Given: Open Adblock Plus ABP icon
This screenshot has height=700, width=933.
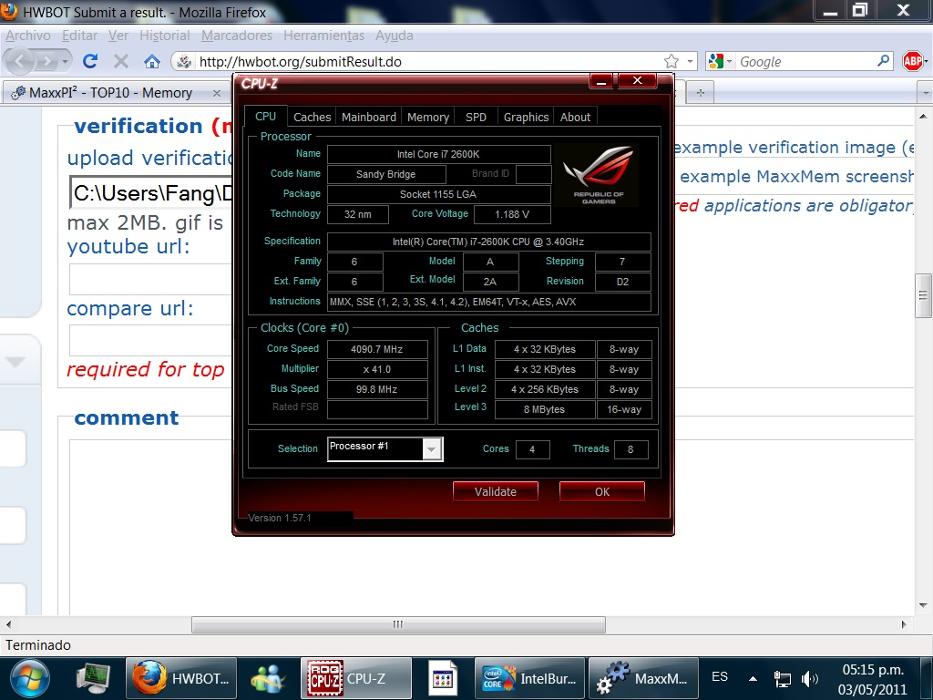Looking at the screenshot, I should coord(912,61).
